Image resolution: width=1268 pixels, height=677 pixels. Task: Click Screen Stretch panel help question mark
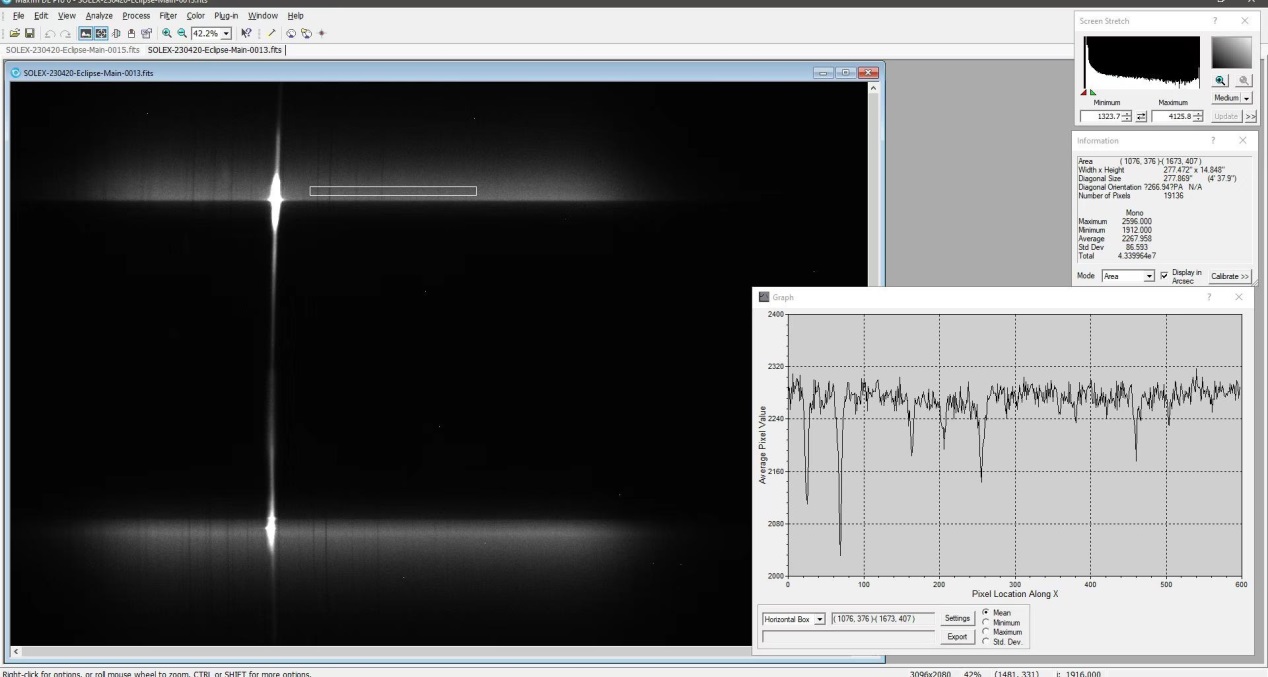pyautogui.click(x=1216, y=21)
